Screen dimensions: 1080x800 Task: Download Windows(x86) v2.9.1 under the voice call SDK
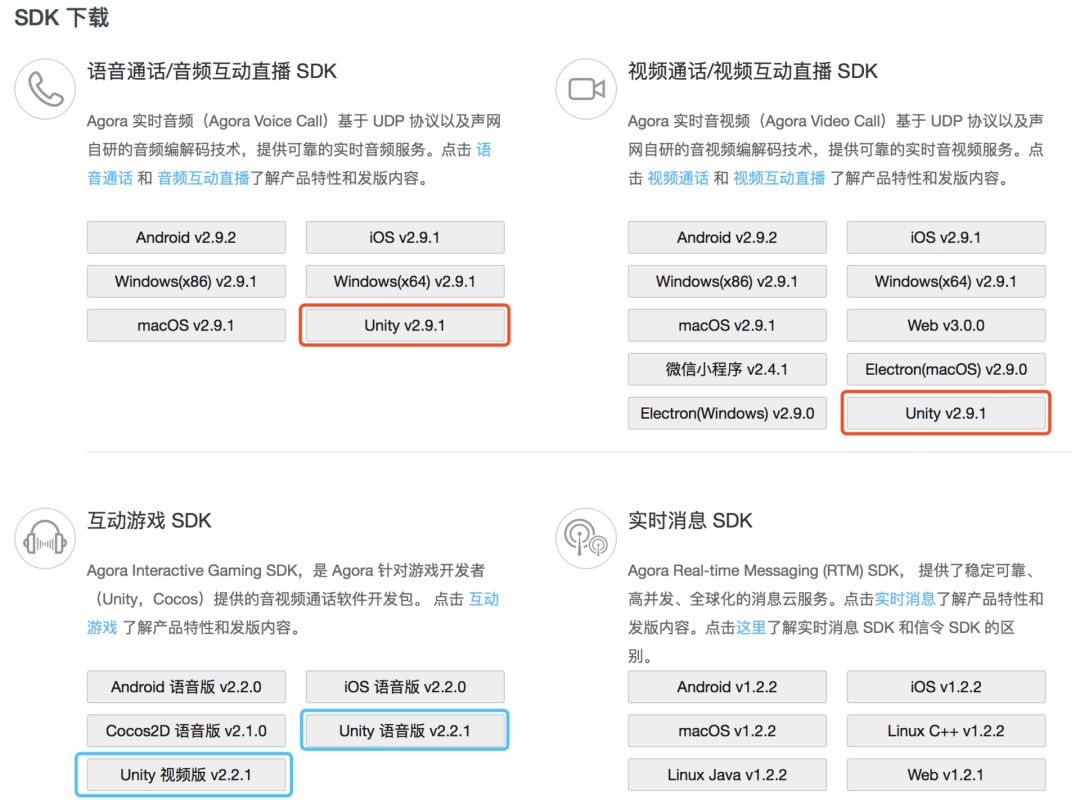point(186,282)
